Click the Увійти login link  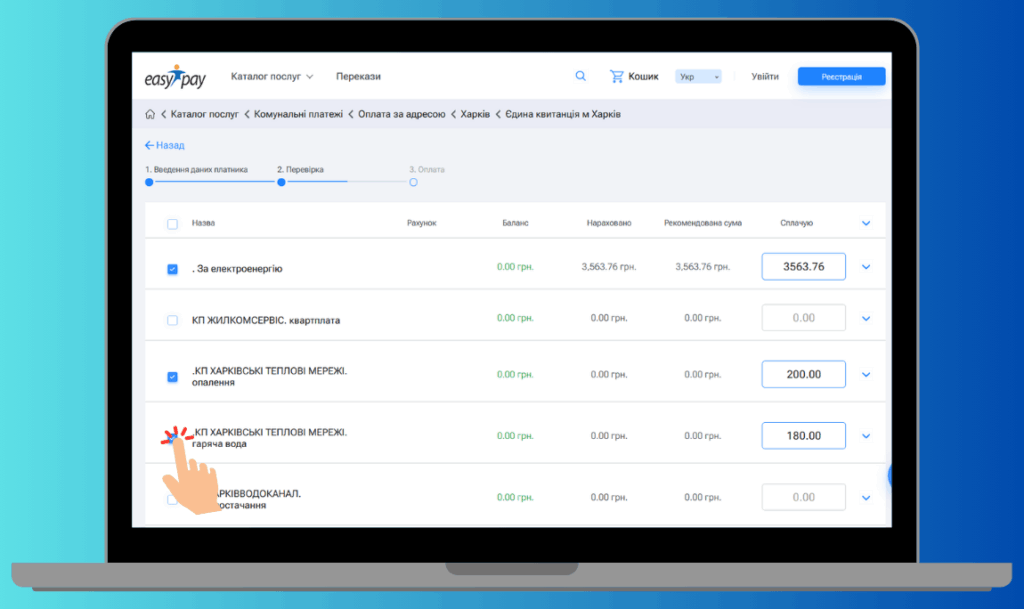click(x=765, y=76)
